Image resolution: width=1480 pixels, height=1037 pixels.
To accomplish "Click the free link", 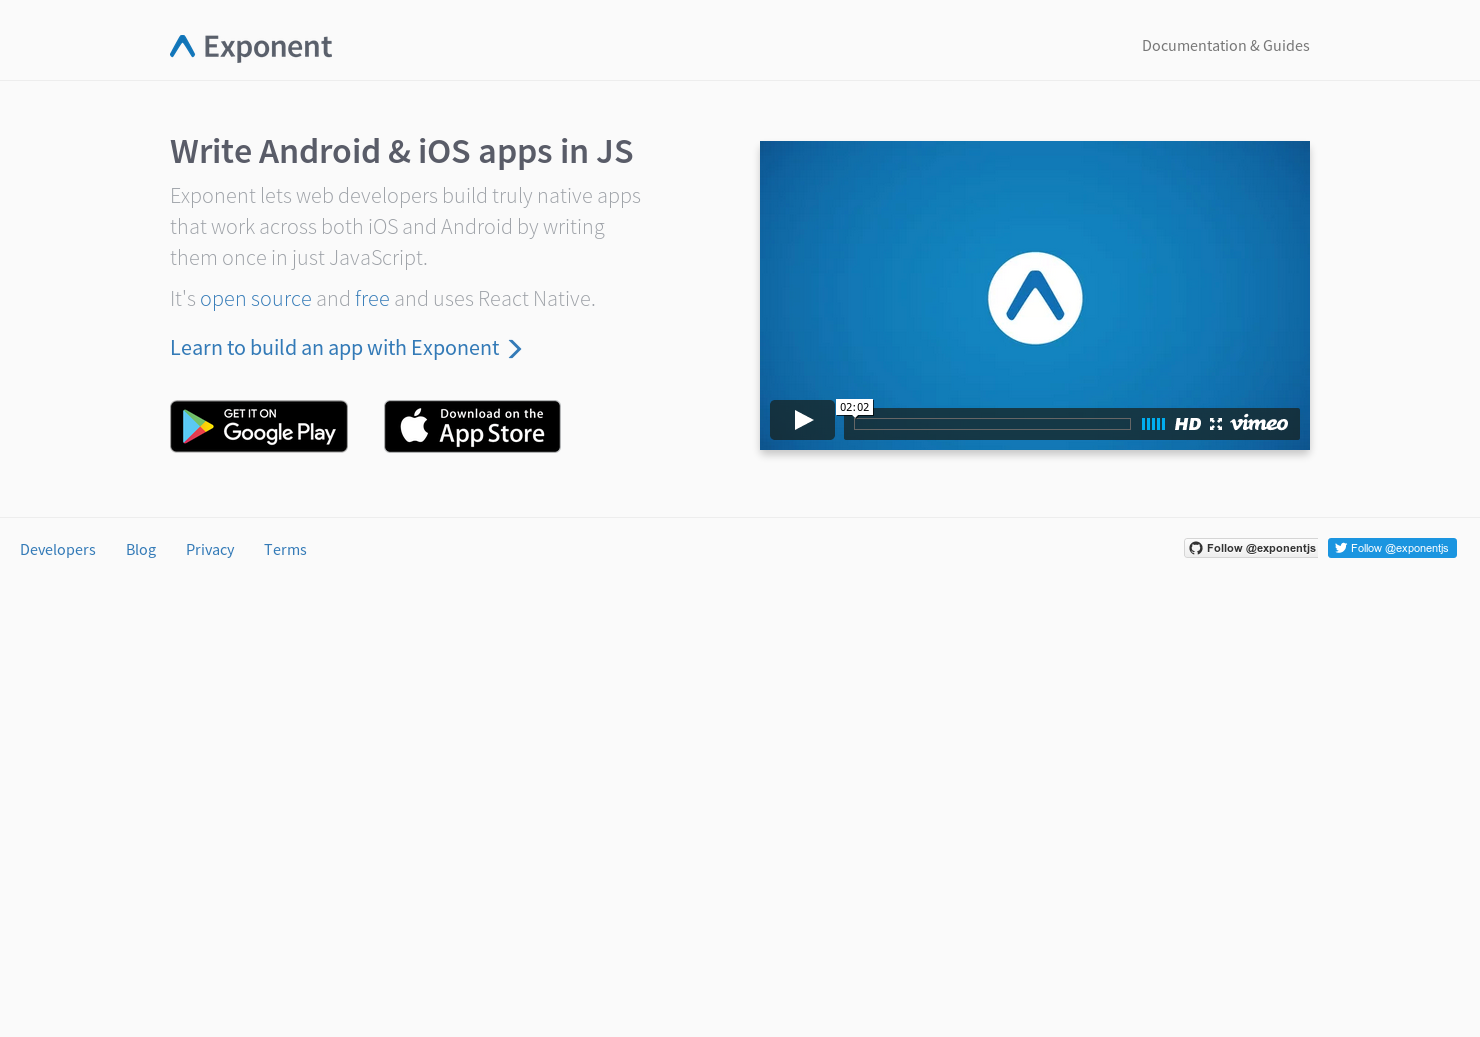I will (372, 299).
